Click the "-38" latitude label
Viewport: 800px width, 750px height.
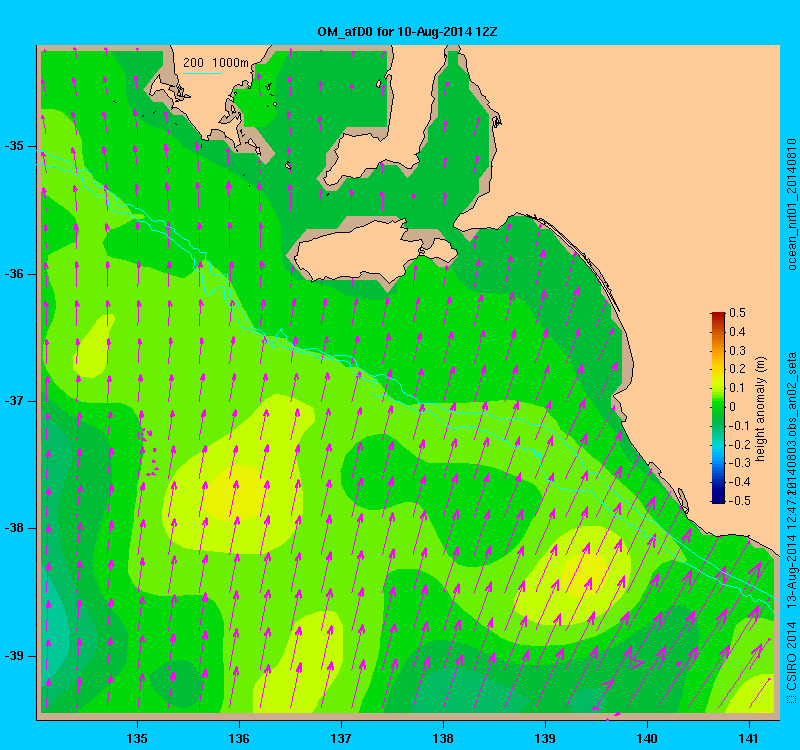tap(14, 528)
